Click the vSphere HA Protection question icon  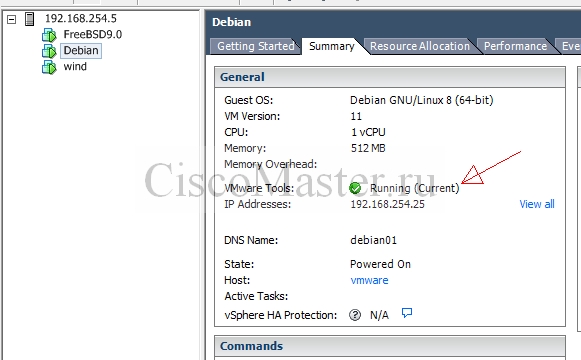(x=355, y=315)
